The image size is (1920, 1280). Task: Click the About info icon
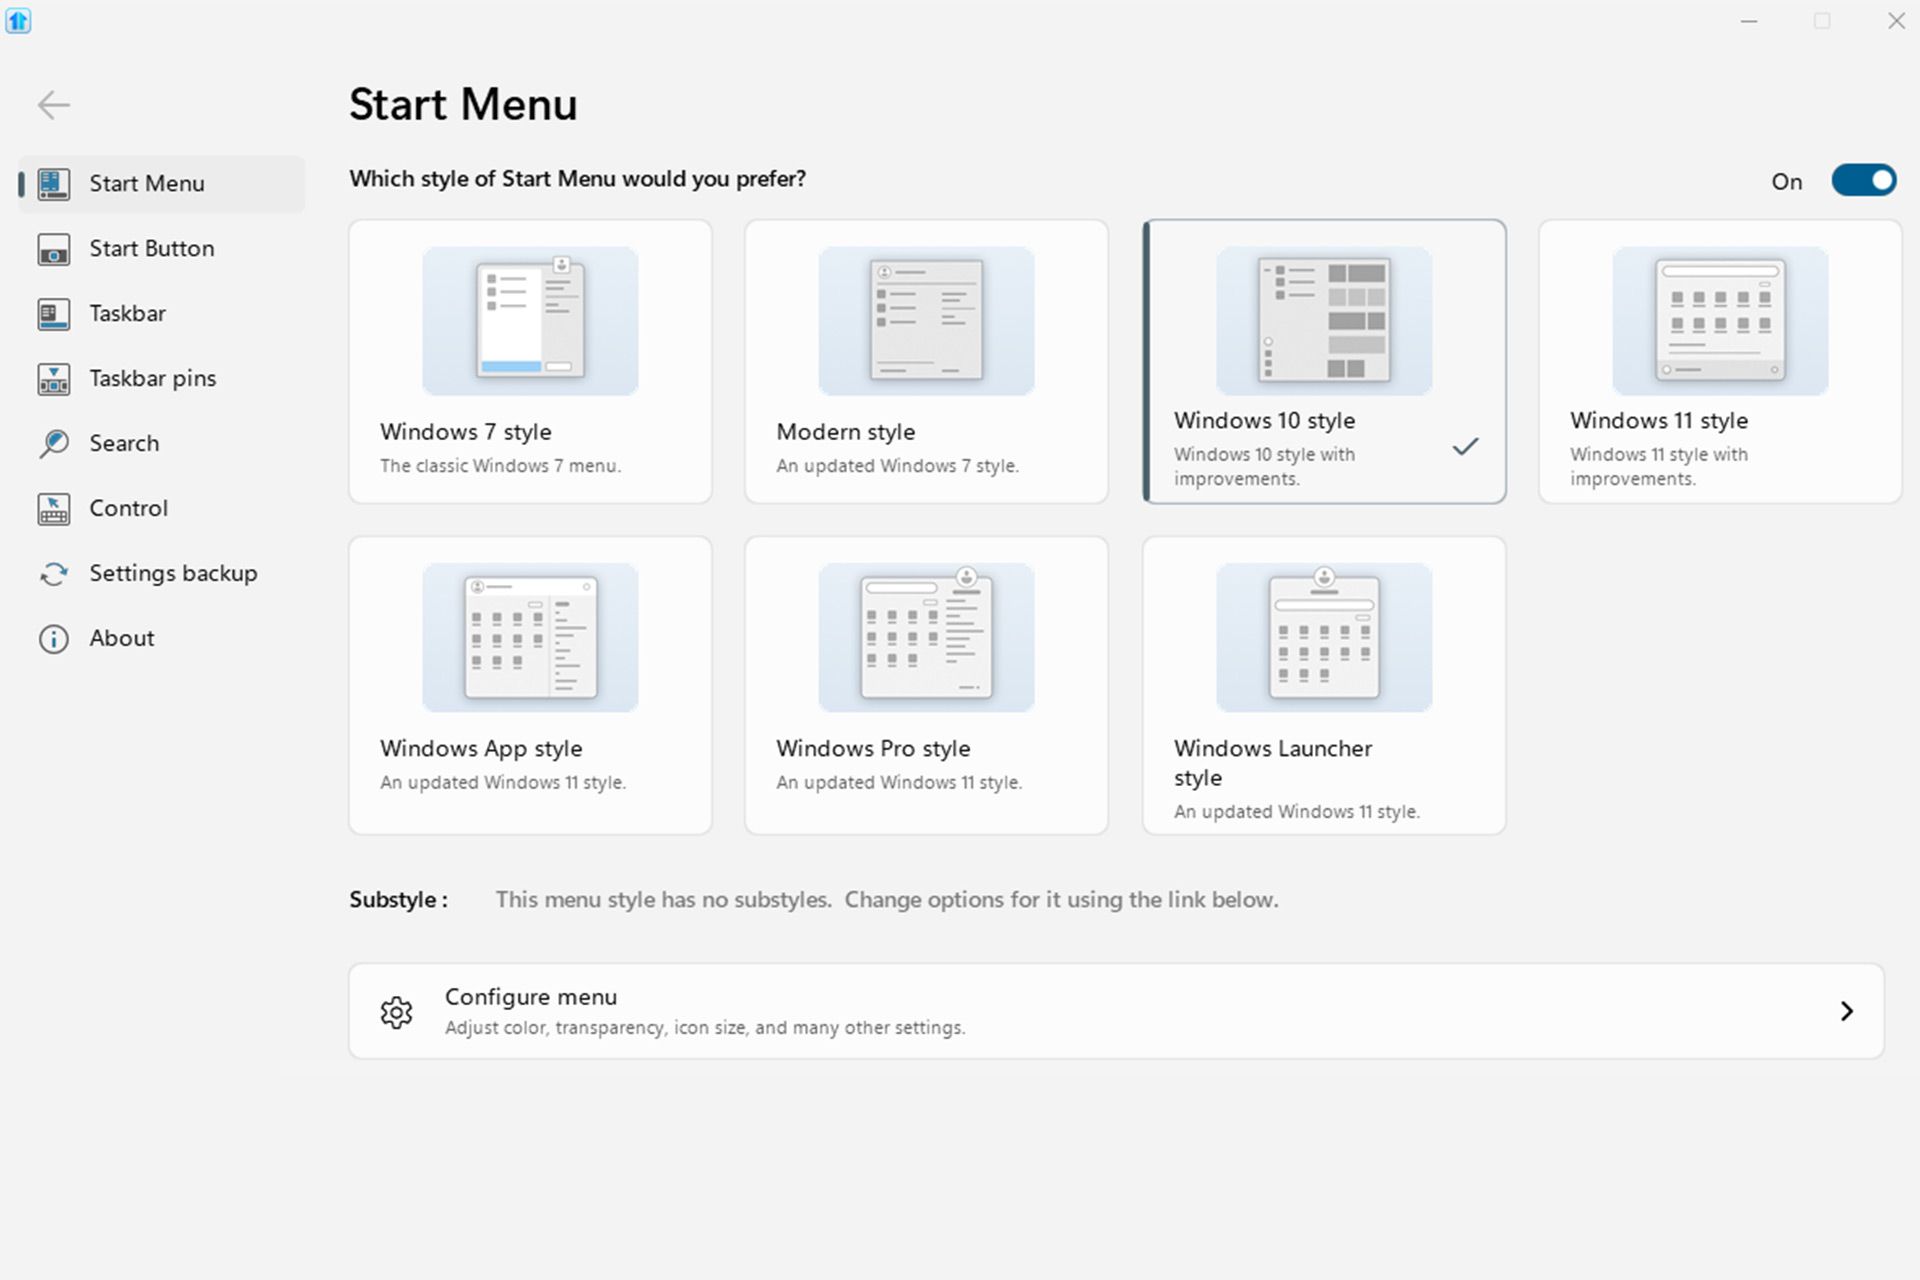click(x=54, y=638)
